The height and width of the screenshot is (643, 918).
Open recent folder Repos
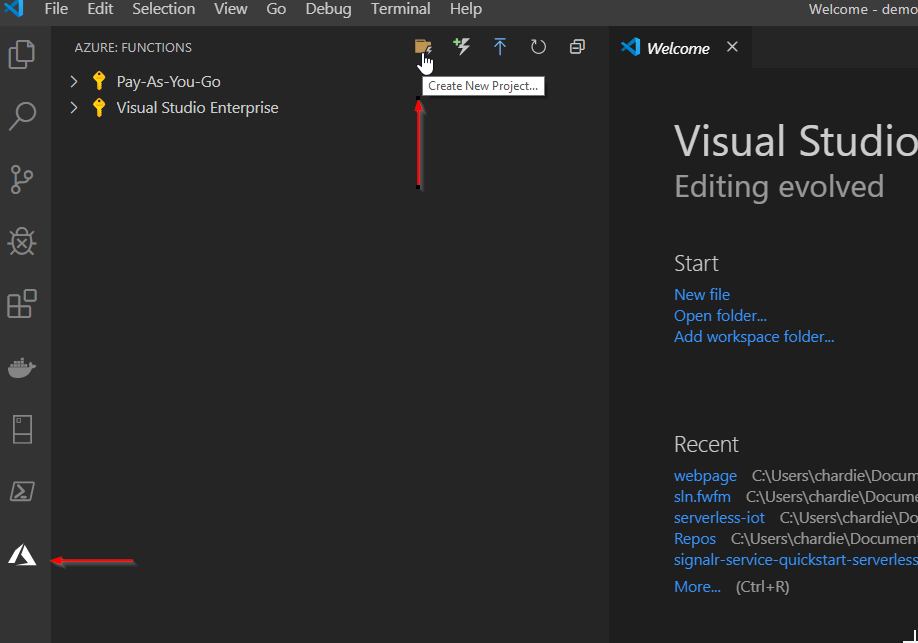coord(695,539)
